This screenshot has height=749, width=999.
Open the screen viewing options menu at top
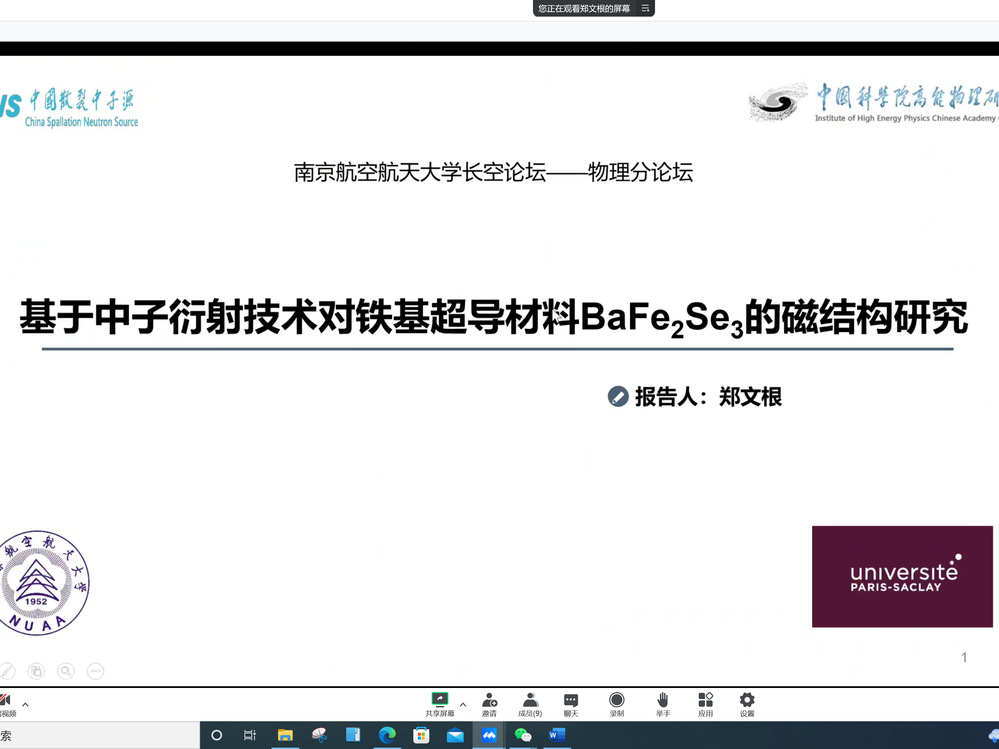645,8
